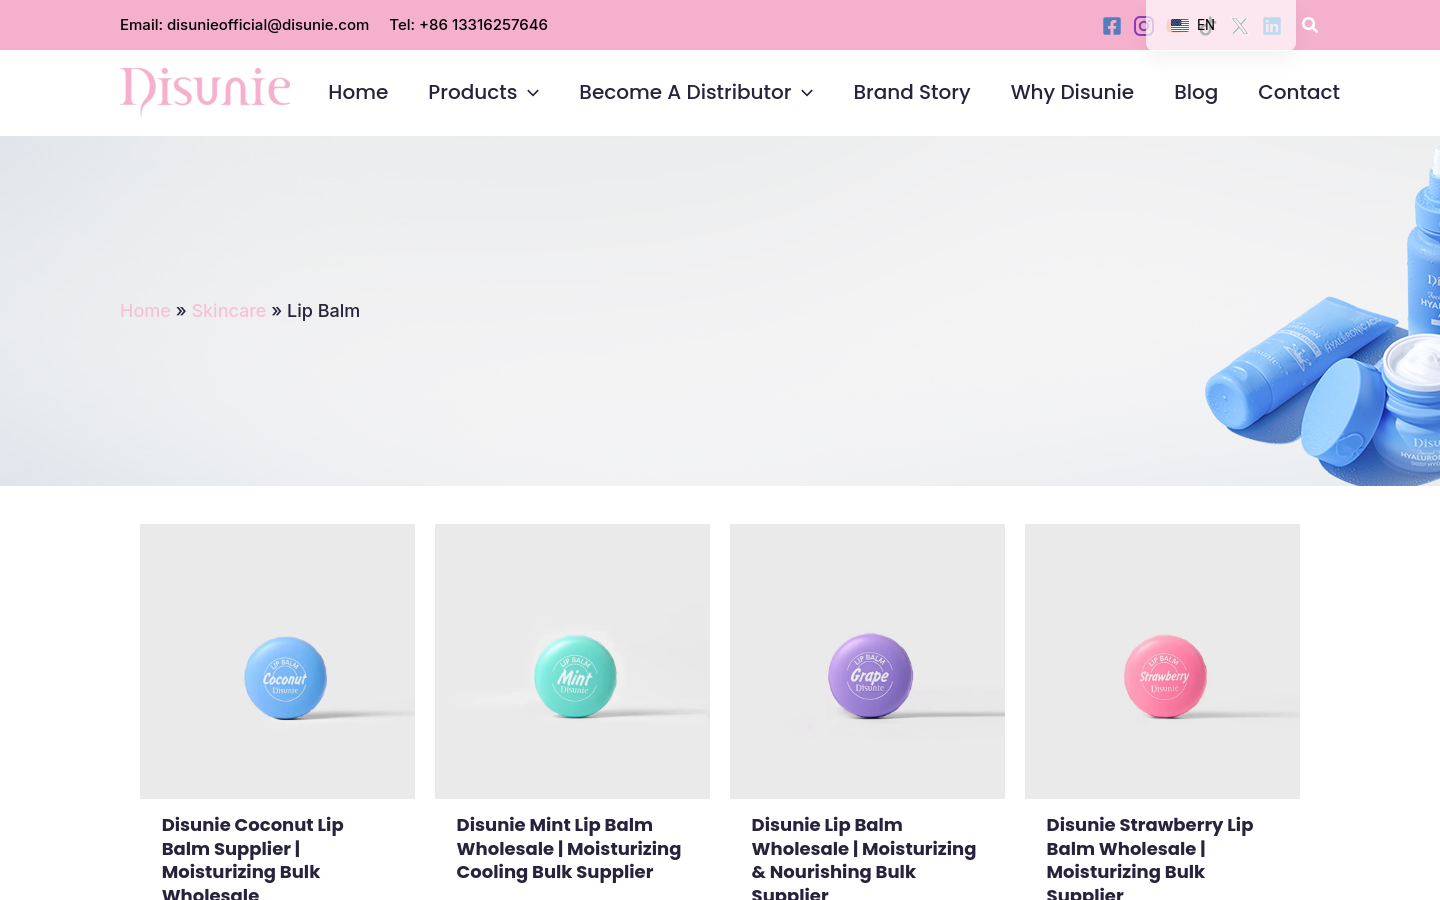Click the Home breadcrumb link
Image resolution: width=1440 pixels, height=900 pixels.
coord(145,311)
